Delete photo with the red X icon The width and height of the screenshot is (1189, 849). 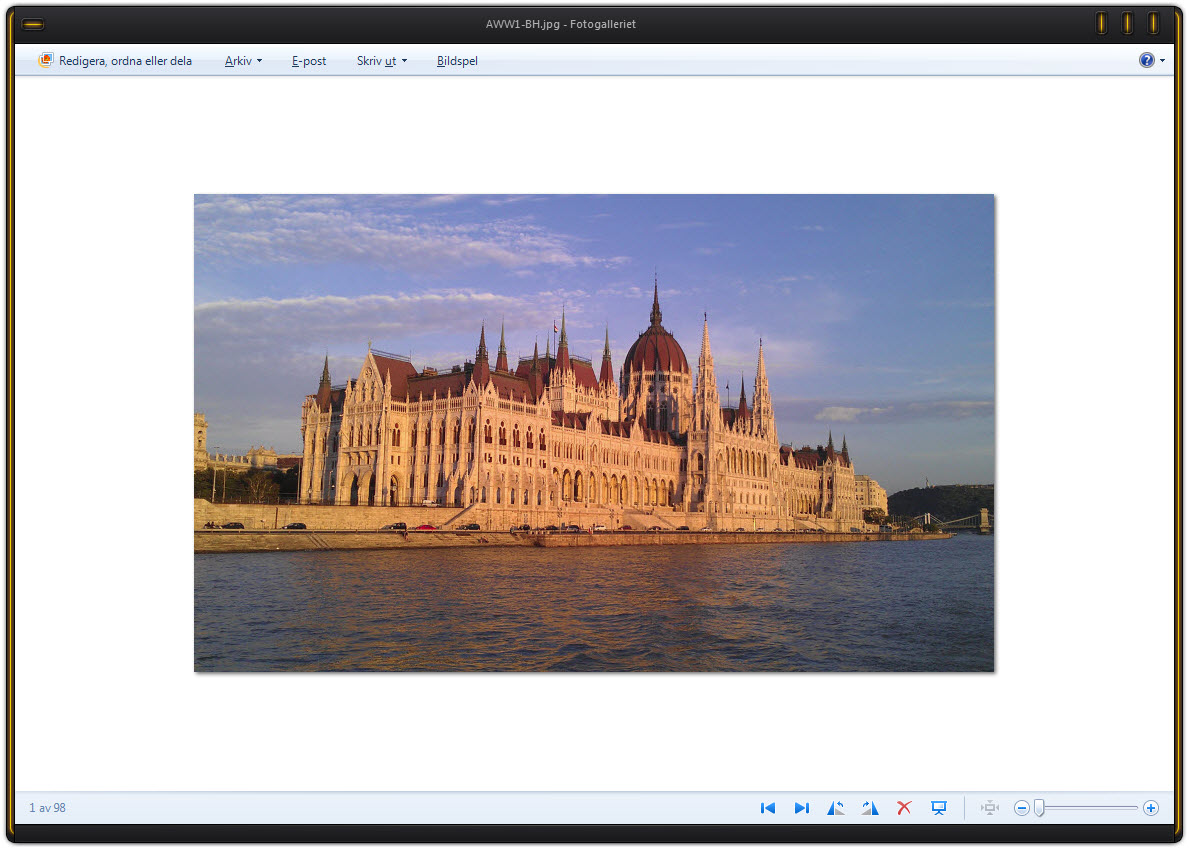904,808
